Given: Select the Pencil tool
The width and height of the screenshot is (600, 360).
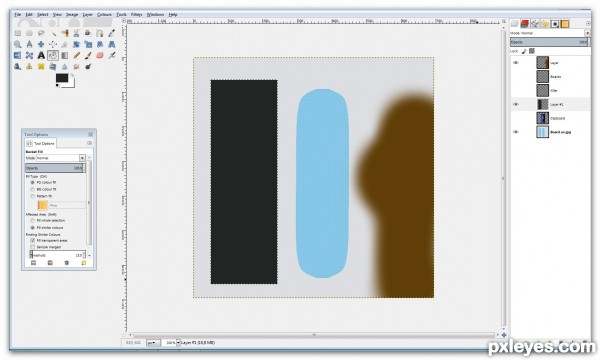Looking at the screenshot, I should 77,55.
